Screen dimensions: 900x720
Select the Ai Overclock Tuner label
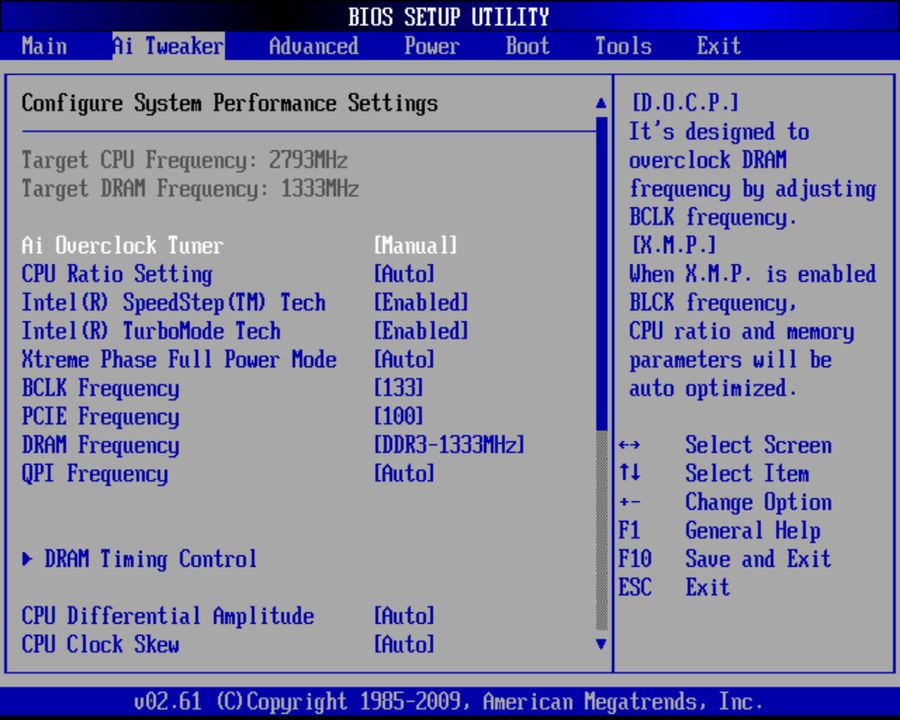pos(122,246)
